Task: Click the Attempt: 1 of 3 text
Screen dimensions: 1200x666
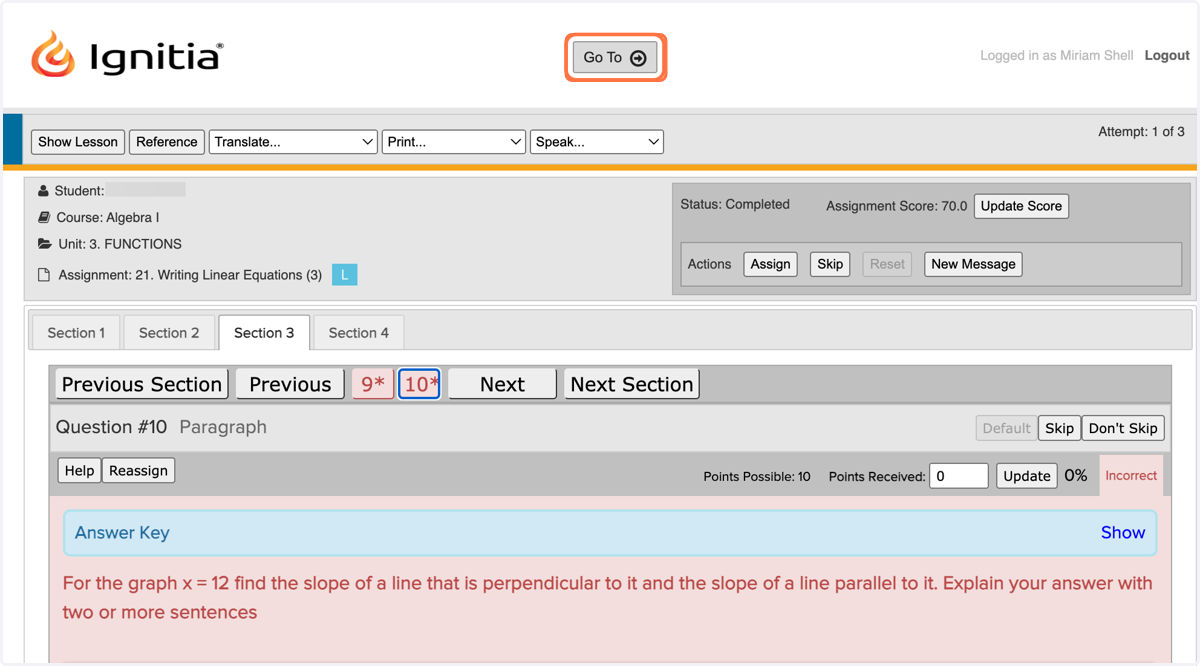Action: 1141,132
